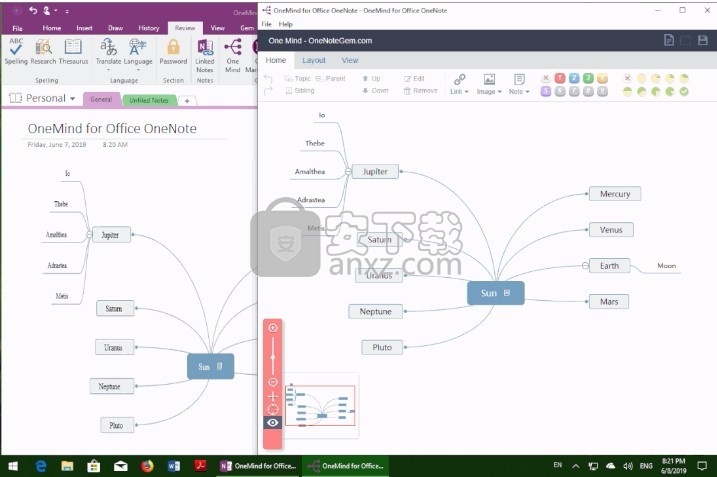Click the new document icon in OneMind header
Viewport: 717px width, 477px height.
click(x=669, y=40)
